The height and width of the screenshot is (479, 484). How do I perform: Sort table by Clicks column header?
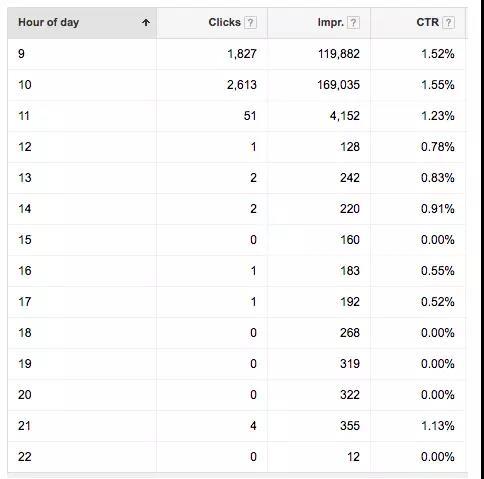tap(224, 22)
